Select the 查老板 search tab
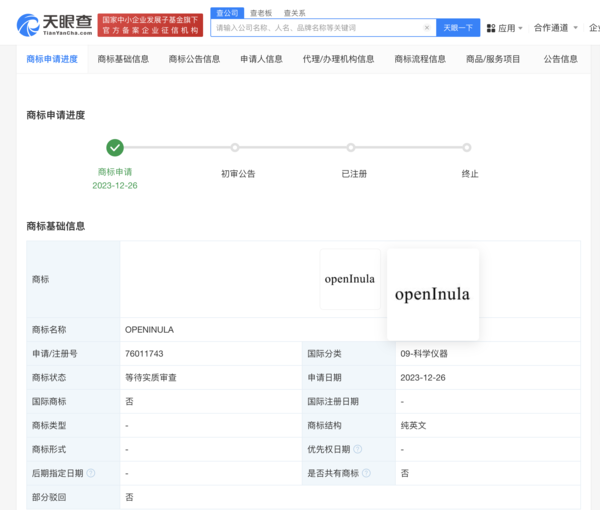Screen dimensions: 600x510 (261, 13)
